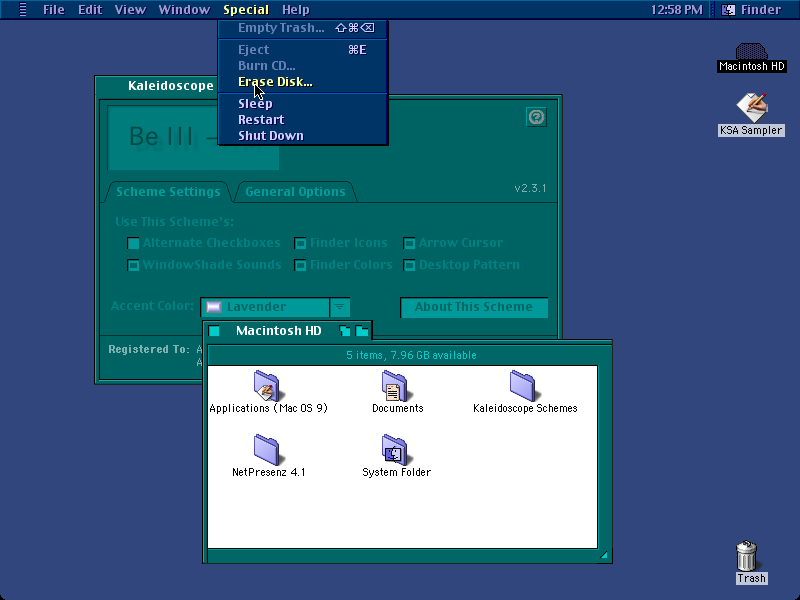Viewport: 800px width, 600px height.
Task: Switch to the General Options tab
Action: (x=295, y=192)
